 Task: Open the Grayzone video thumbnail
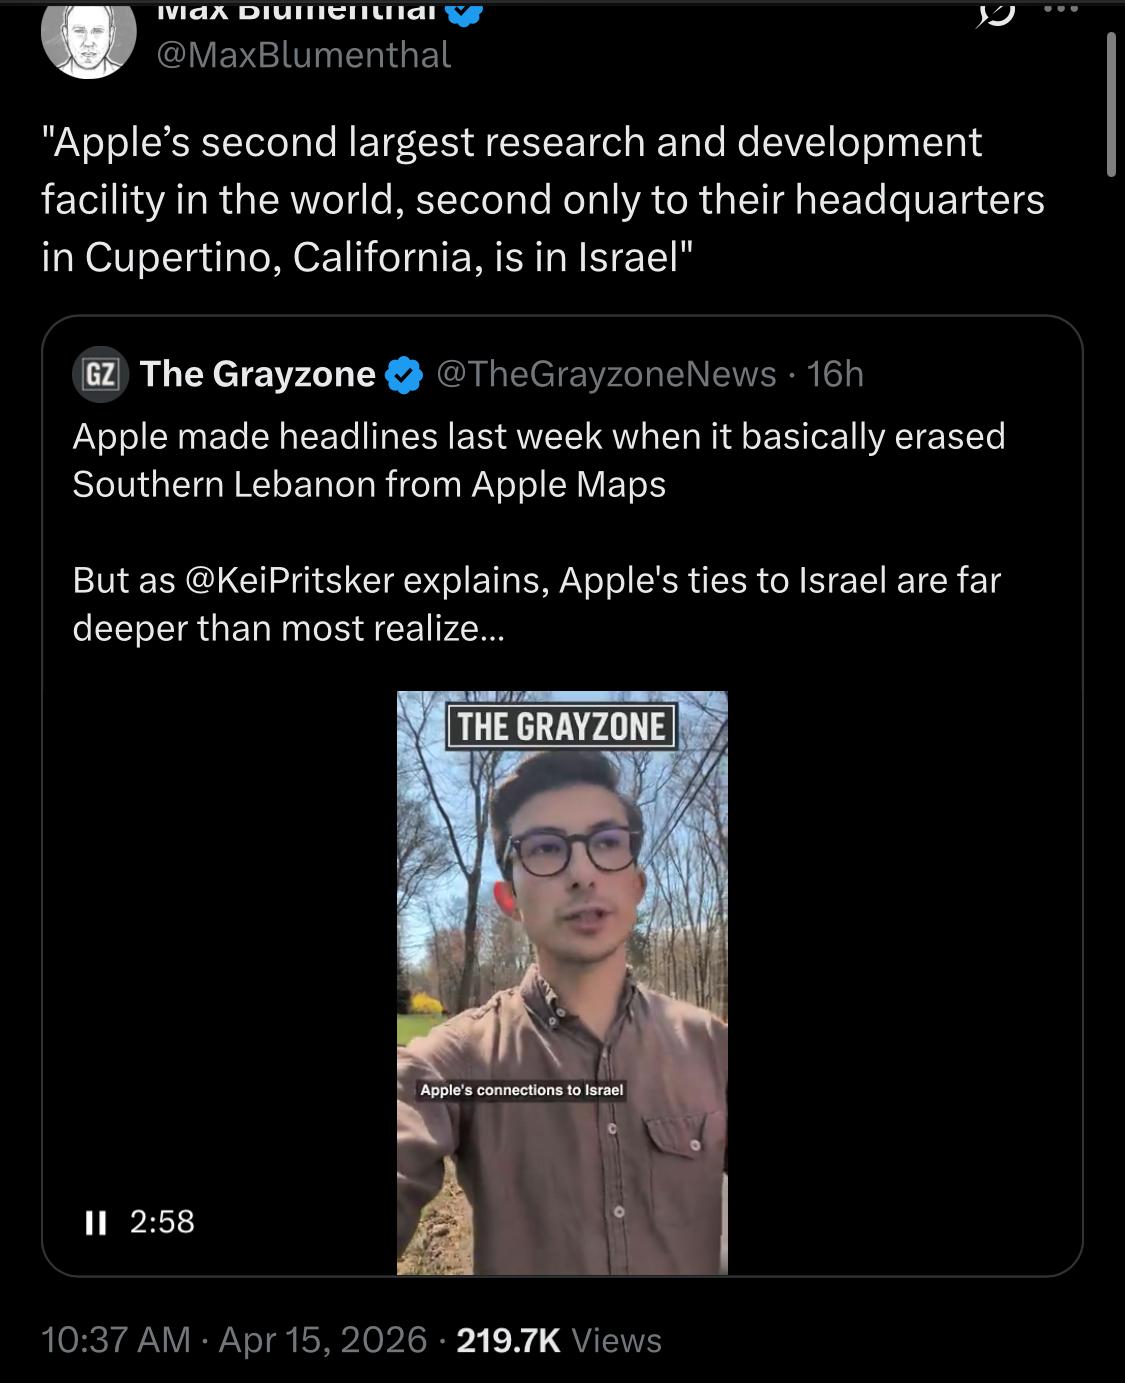pyautogui.click(x=562, y=982)
